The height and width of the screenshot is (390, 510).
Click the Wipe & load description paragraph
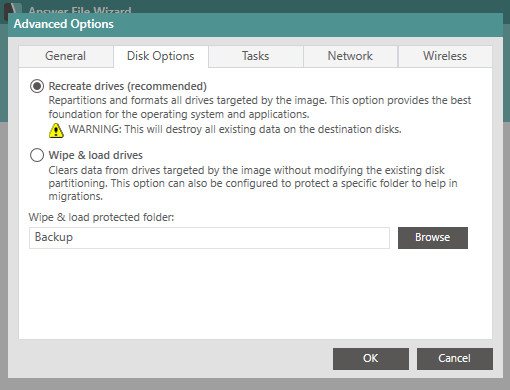pos(253,183)
